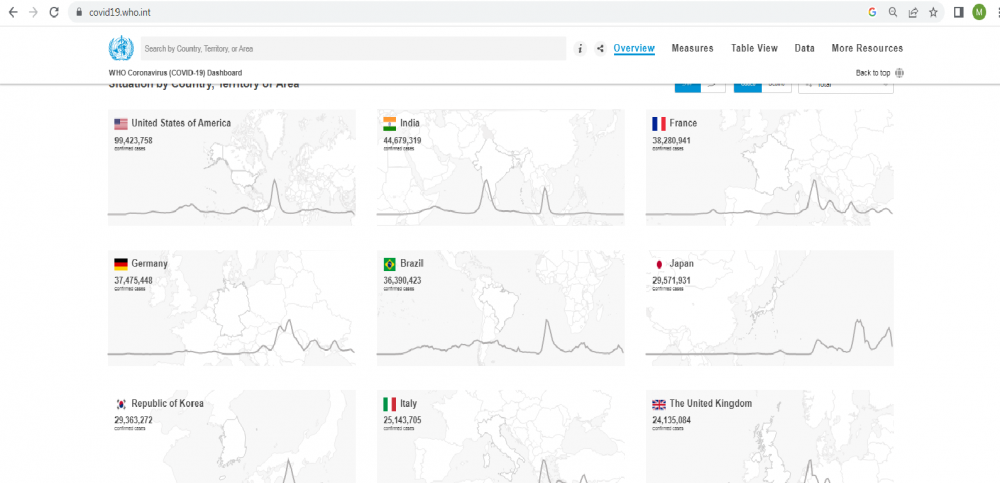
Task: Switch to the Measures tab
Action: click(692, 48)
